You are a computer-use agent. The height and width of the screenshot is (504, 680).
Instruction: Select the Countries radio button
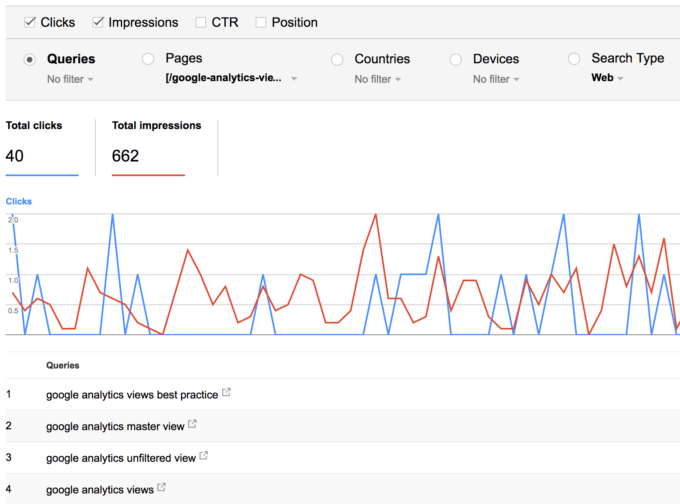(x=337, y=59)
